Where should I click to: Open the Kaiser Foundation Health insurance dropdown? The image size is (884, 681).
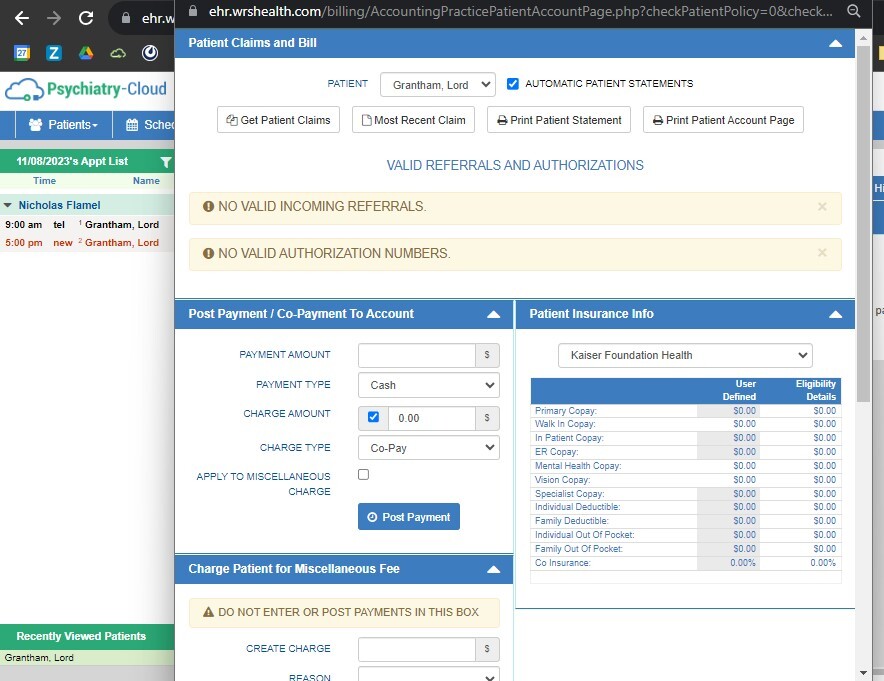pos(685,355)
